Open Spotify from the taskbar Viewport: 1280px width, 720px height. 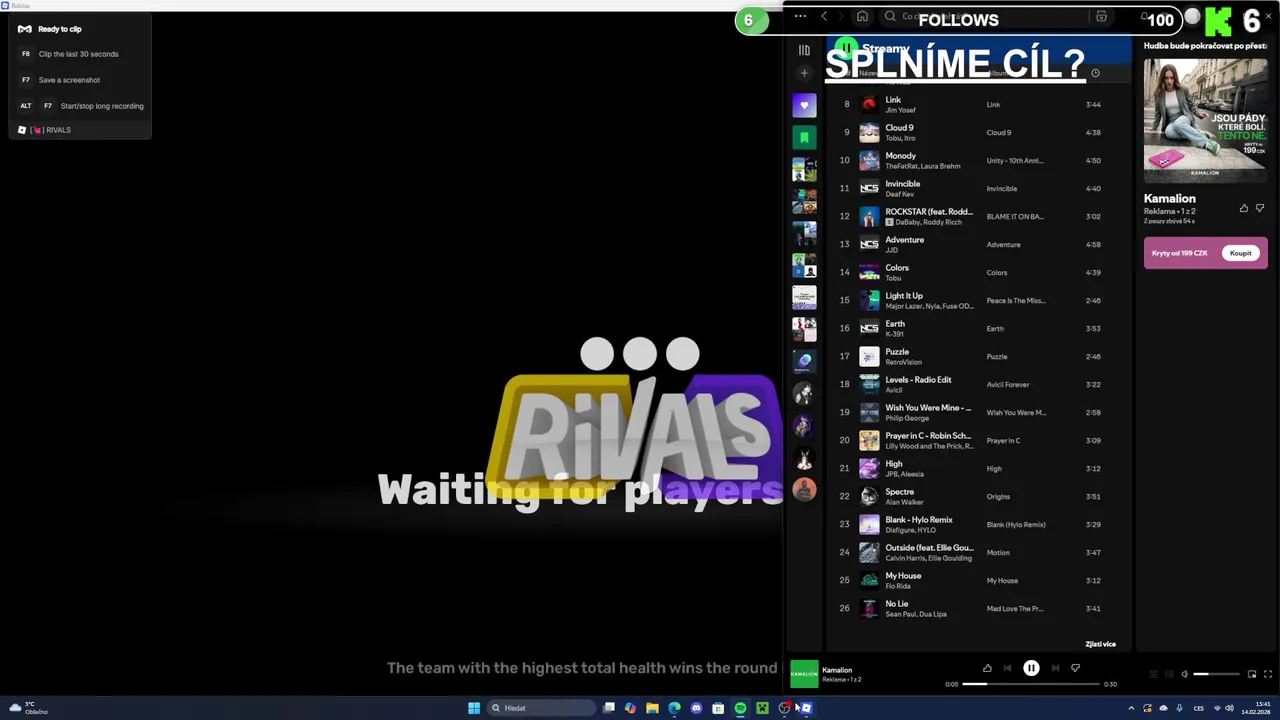(x=740, y=708)
